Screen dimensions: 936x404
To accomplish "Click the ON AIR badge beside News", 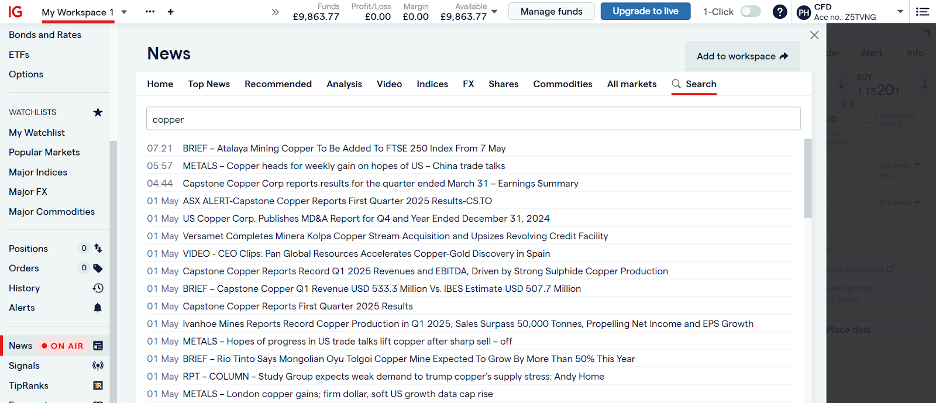I will click(x=62, y=346).
